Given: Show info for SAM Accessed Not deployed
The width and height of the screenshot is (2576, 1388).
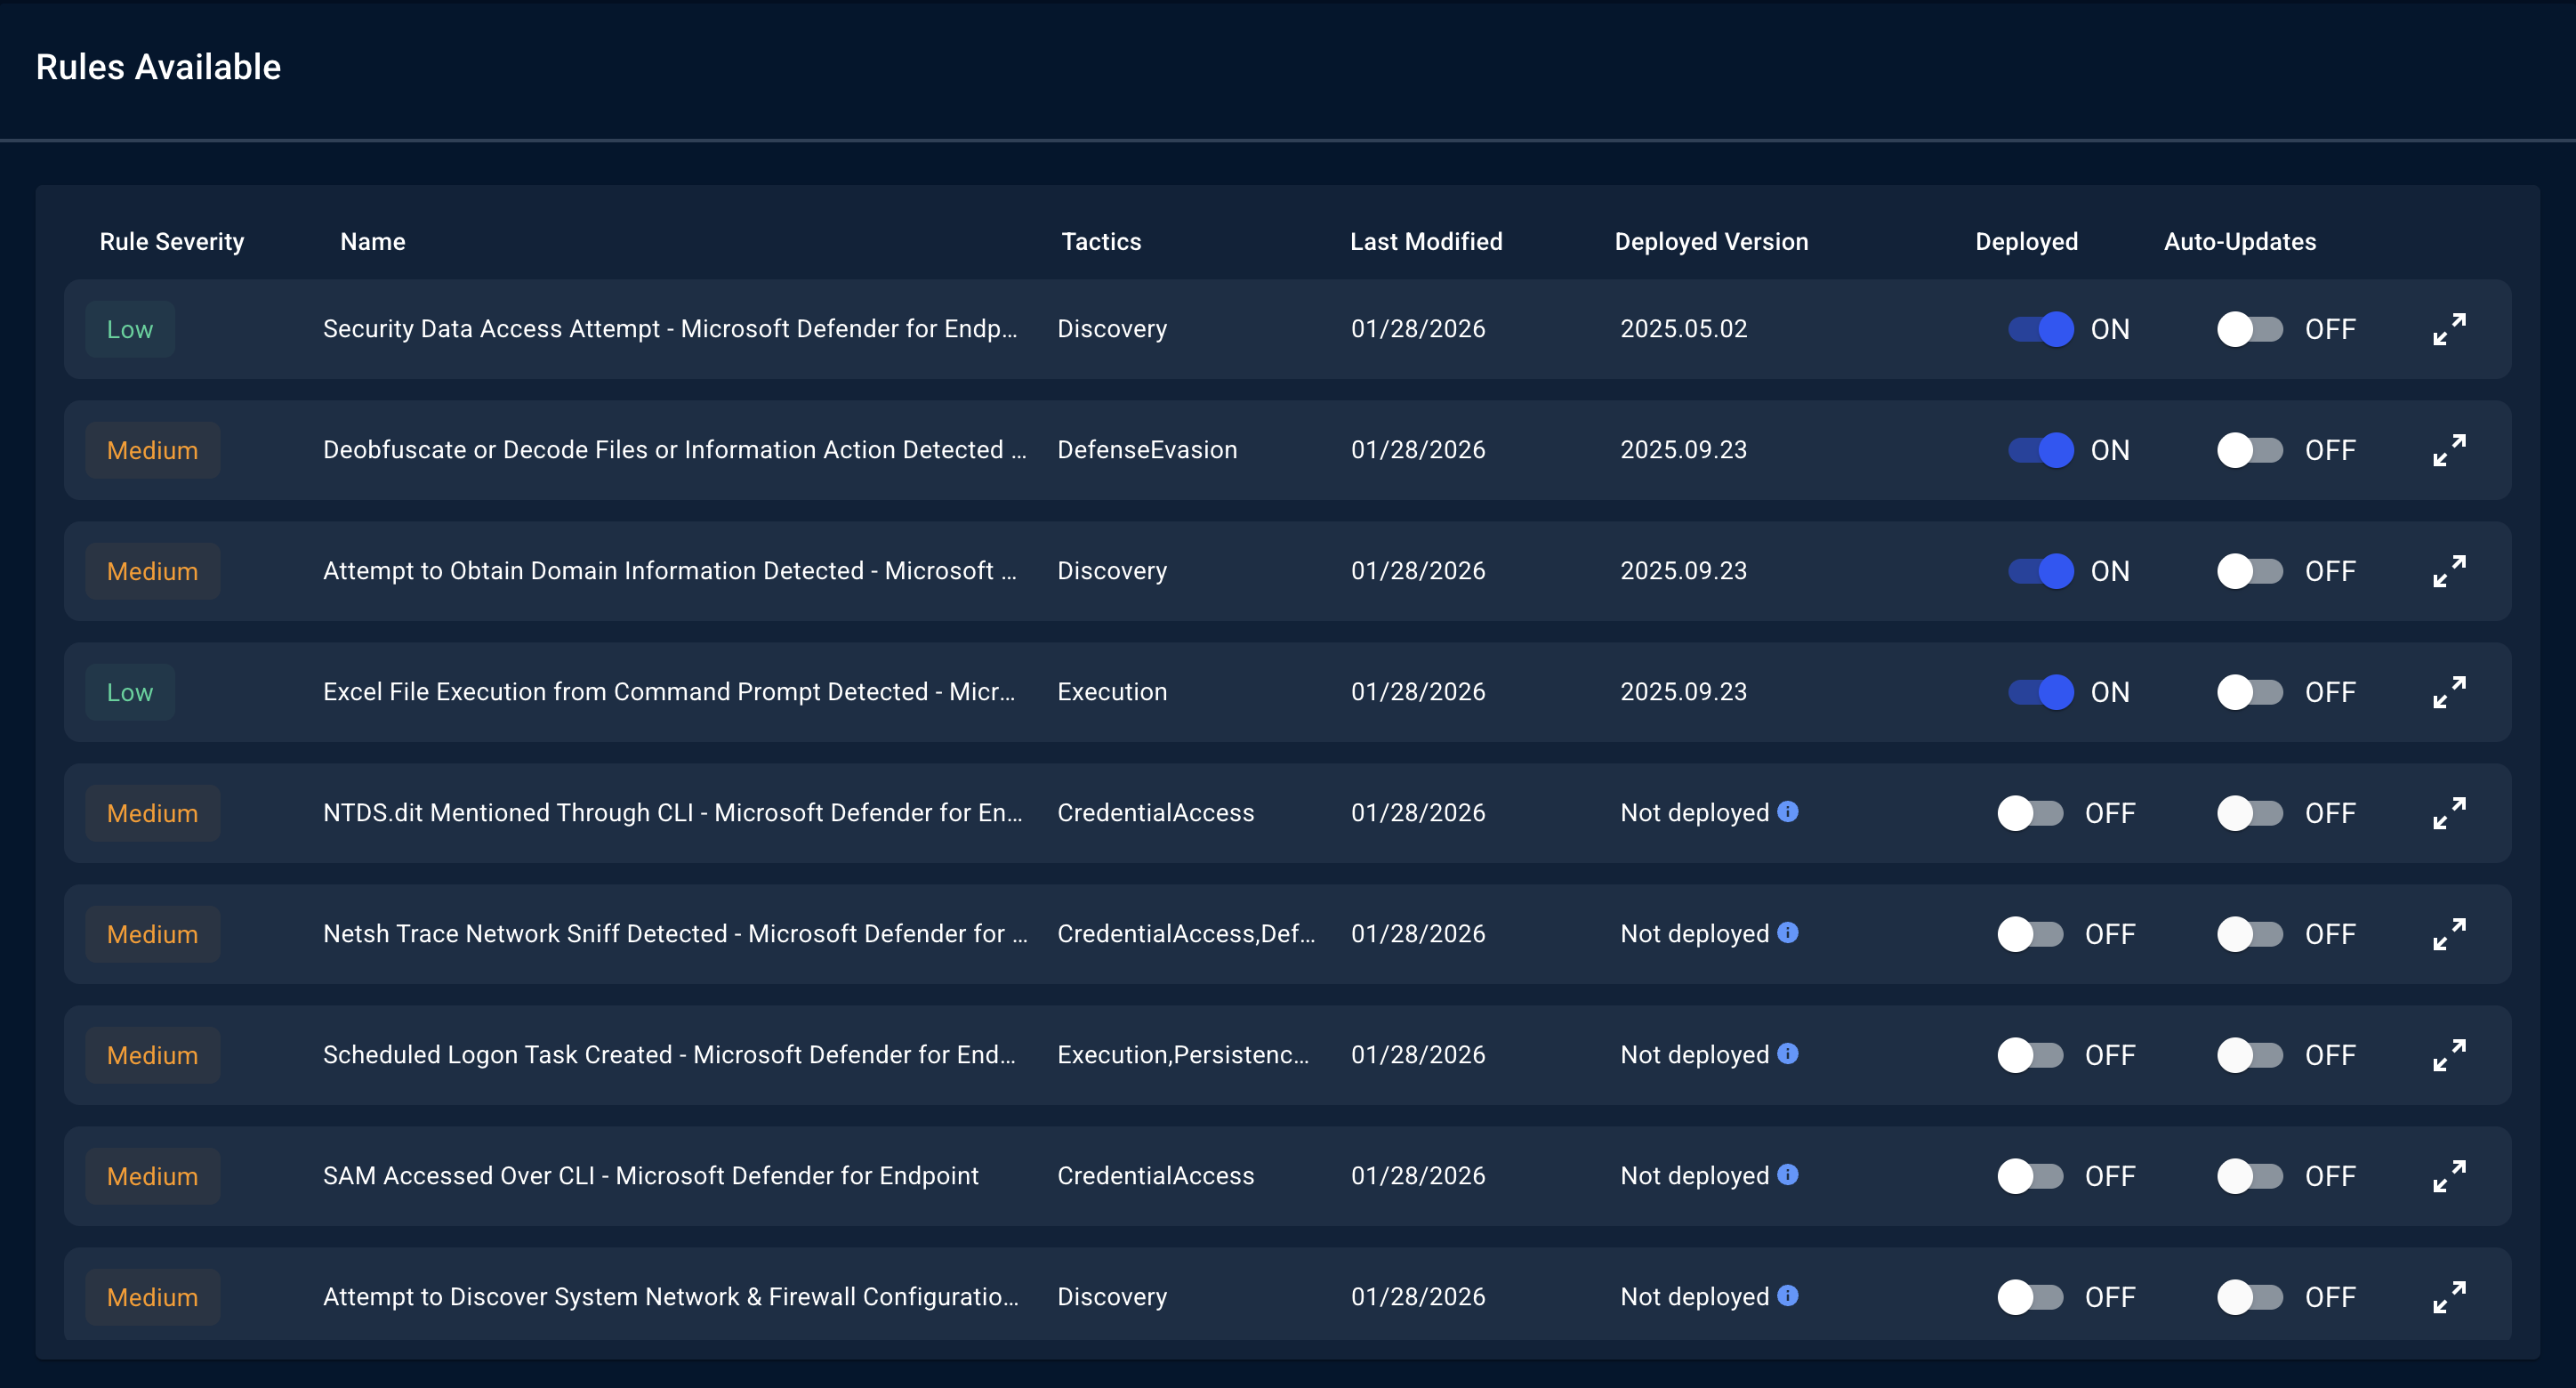Looking at the screenshot, I should coord(1788,1175).
